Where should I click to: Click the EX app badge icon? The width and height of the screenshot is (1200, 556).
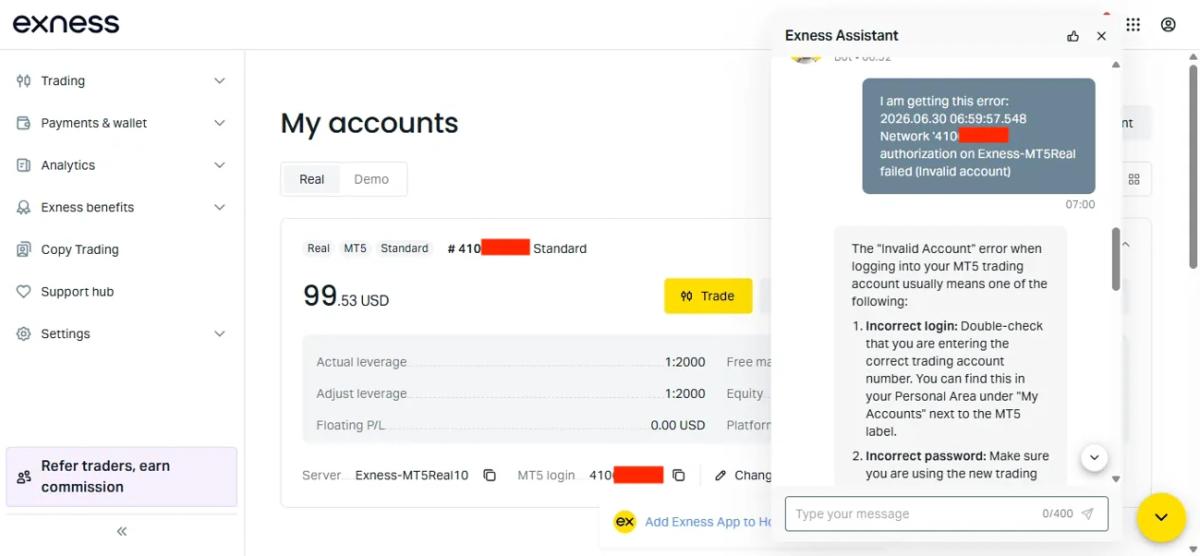(x=625, y=521)
